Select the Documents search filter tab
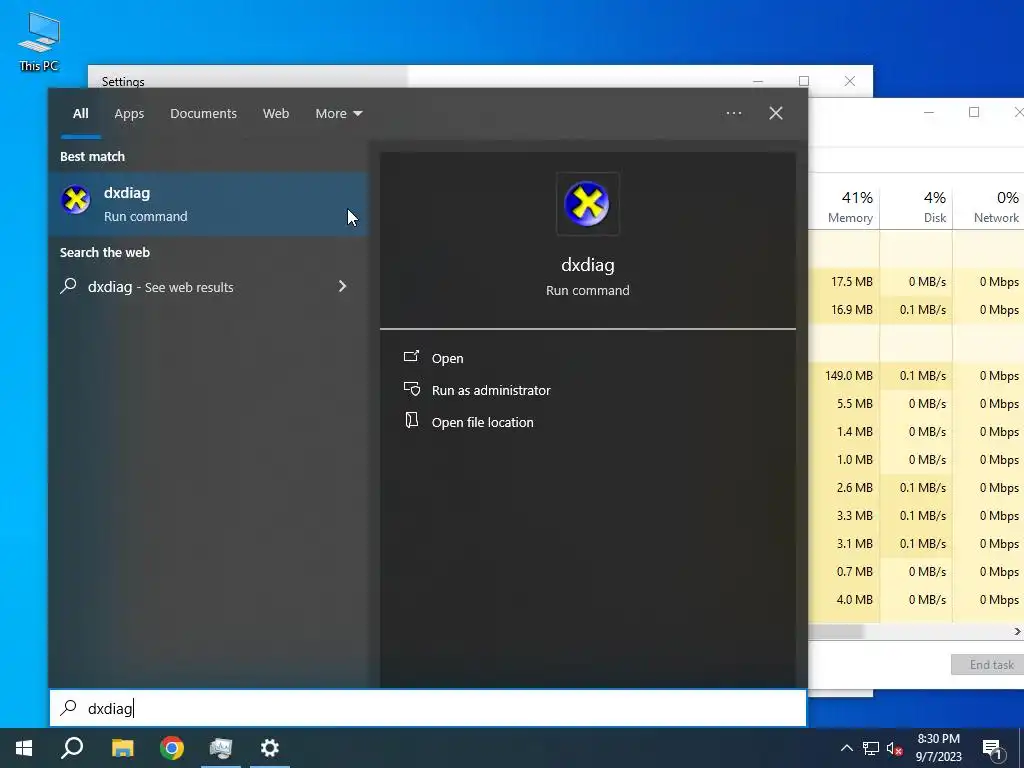The width and height of the screenshot is (1024, 768). coord(203,113)
